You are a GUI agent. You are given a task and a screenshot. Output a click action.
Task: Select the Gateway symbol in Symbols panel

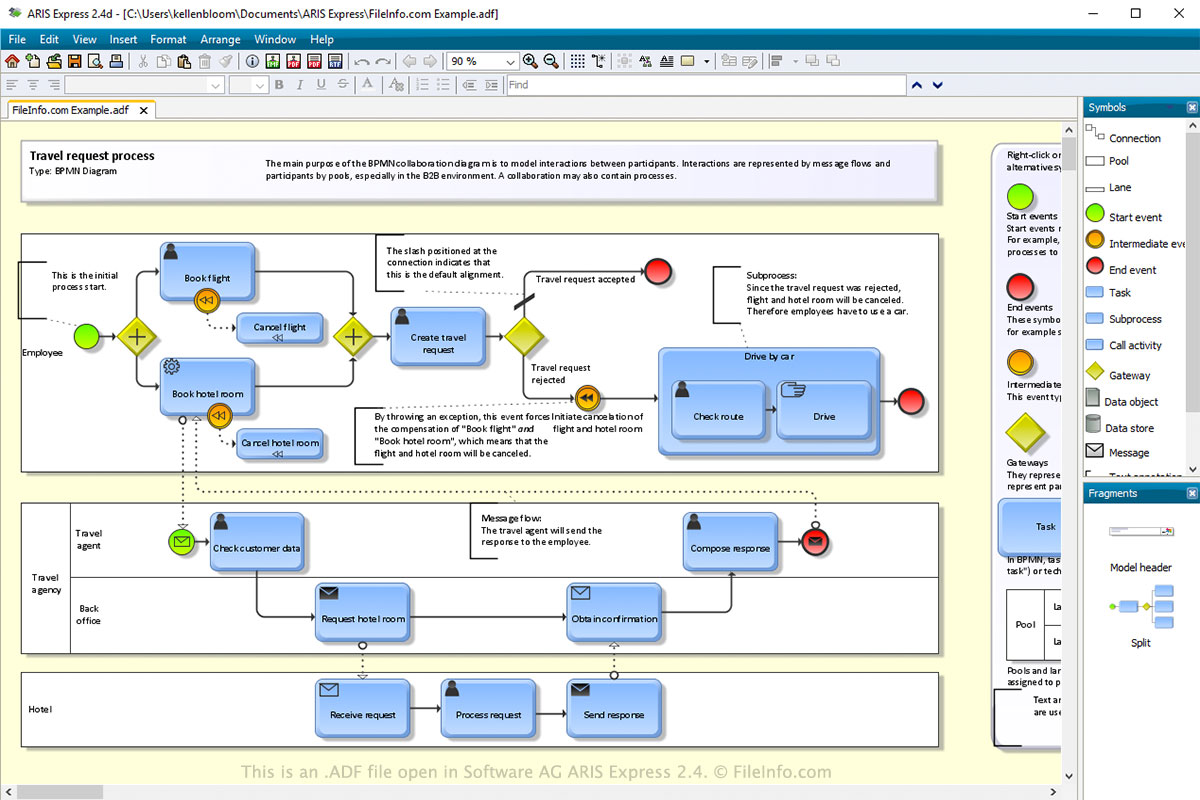pos(1129,375)
